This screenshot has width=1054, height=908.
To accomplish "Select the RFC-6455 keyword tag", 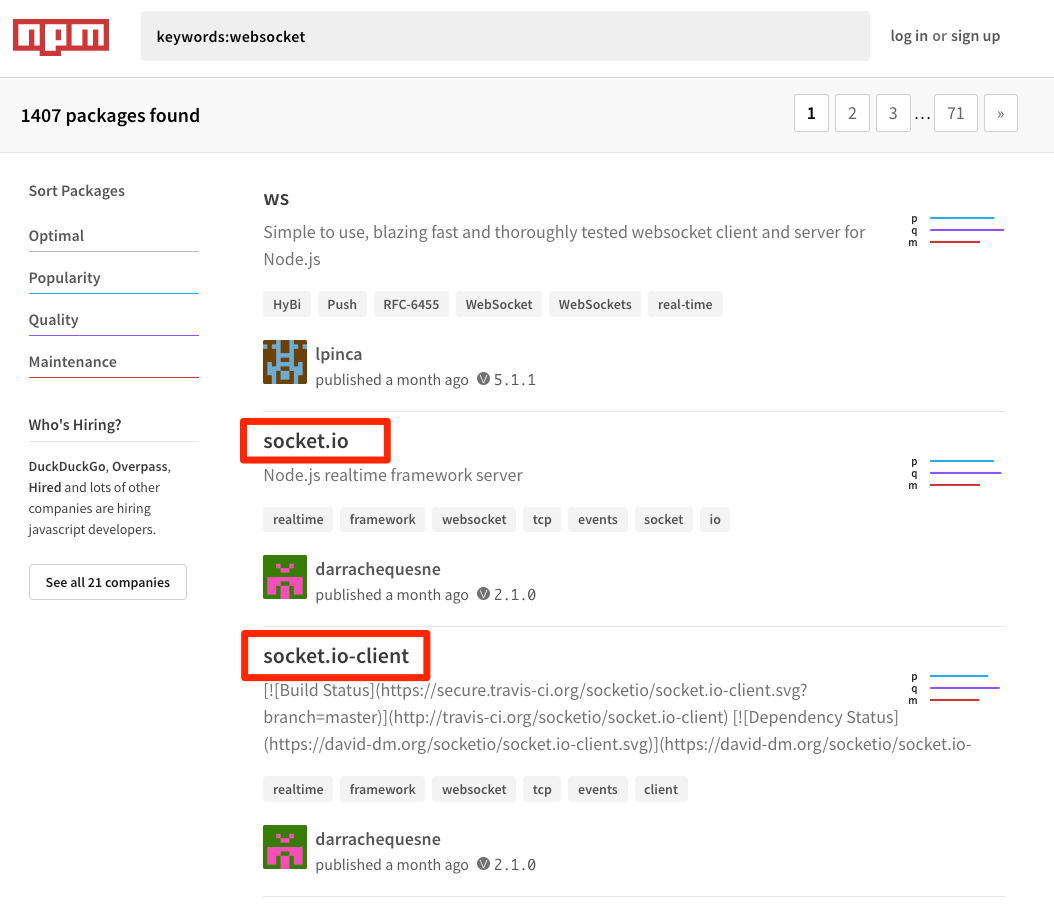I will tap(411, 304).
